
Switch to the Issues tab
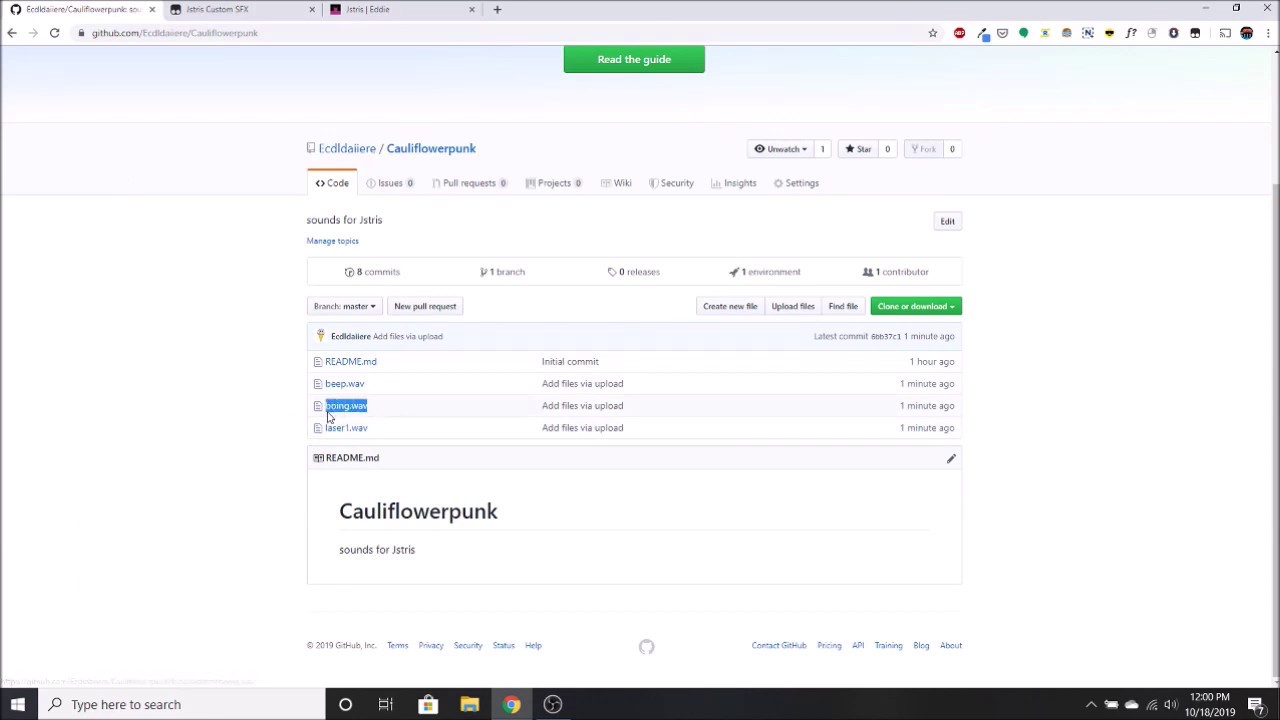point(390,183)
